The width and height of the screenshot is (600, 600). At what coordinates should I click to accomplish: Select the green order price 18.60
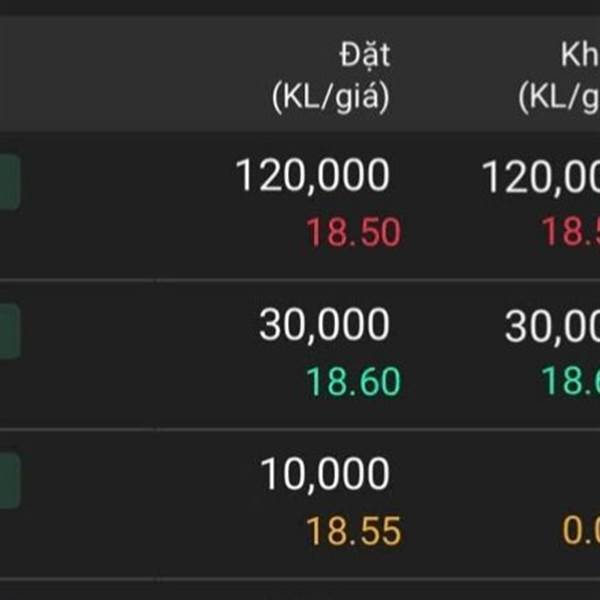tap(353, 382)
